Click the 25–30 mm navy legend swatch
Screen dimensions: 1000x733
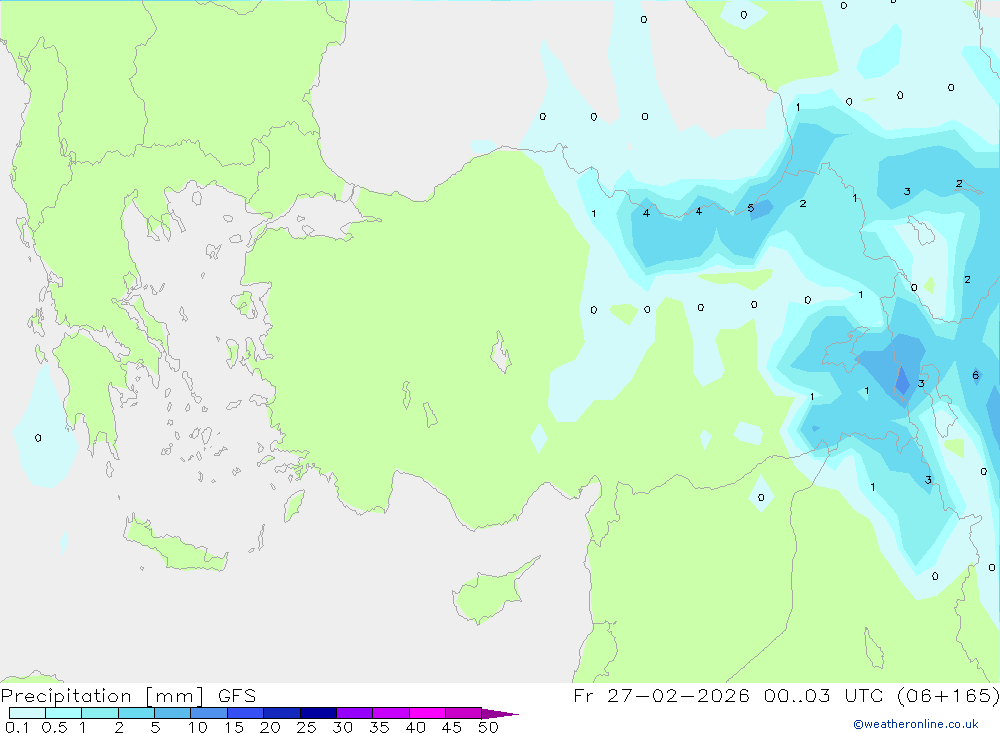[x=318, y=713]
